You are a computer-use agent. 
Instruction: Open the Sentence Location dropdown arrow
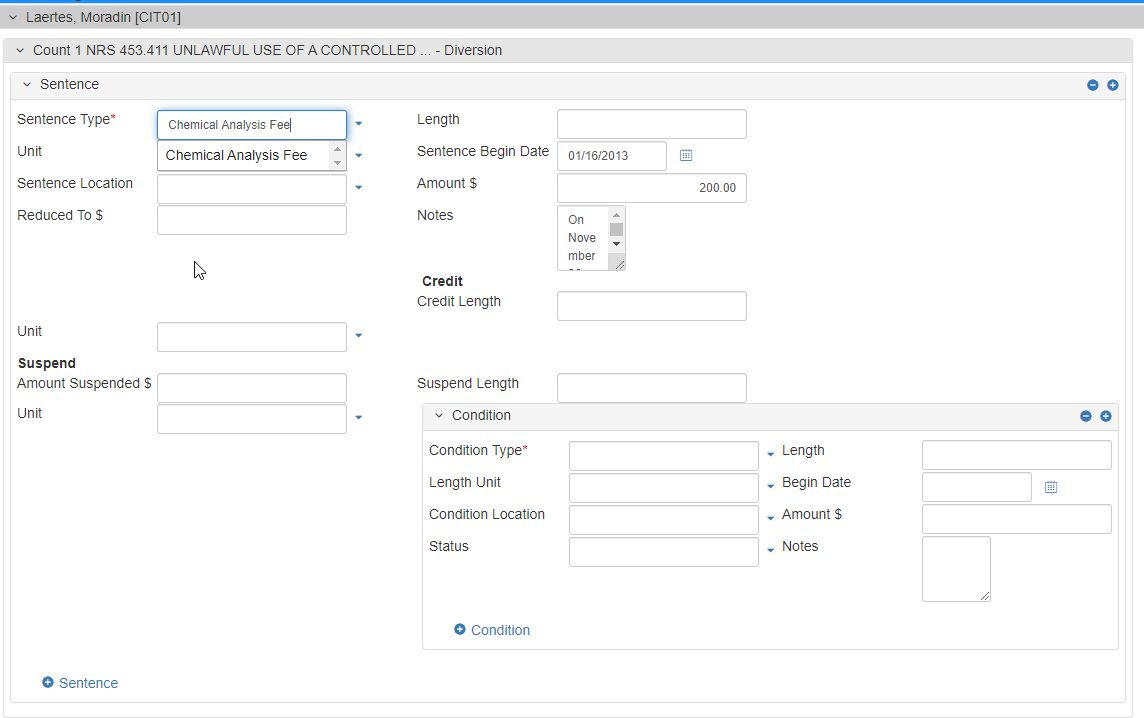pyautogui.click(x=359, y=188)
